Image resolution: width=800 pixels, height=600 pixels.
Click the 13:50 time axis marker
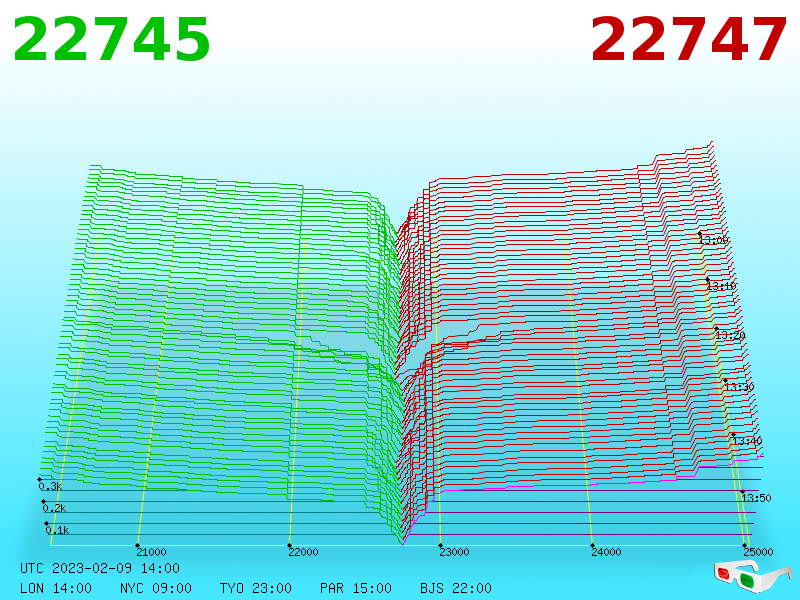[x=757, y=497]
